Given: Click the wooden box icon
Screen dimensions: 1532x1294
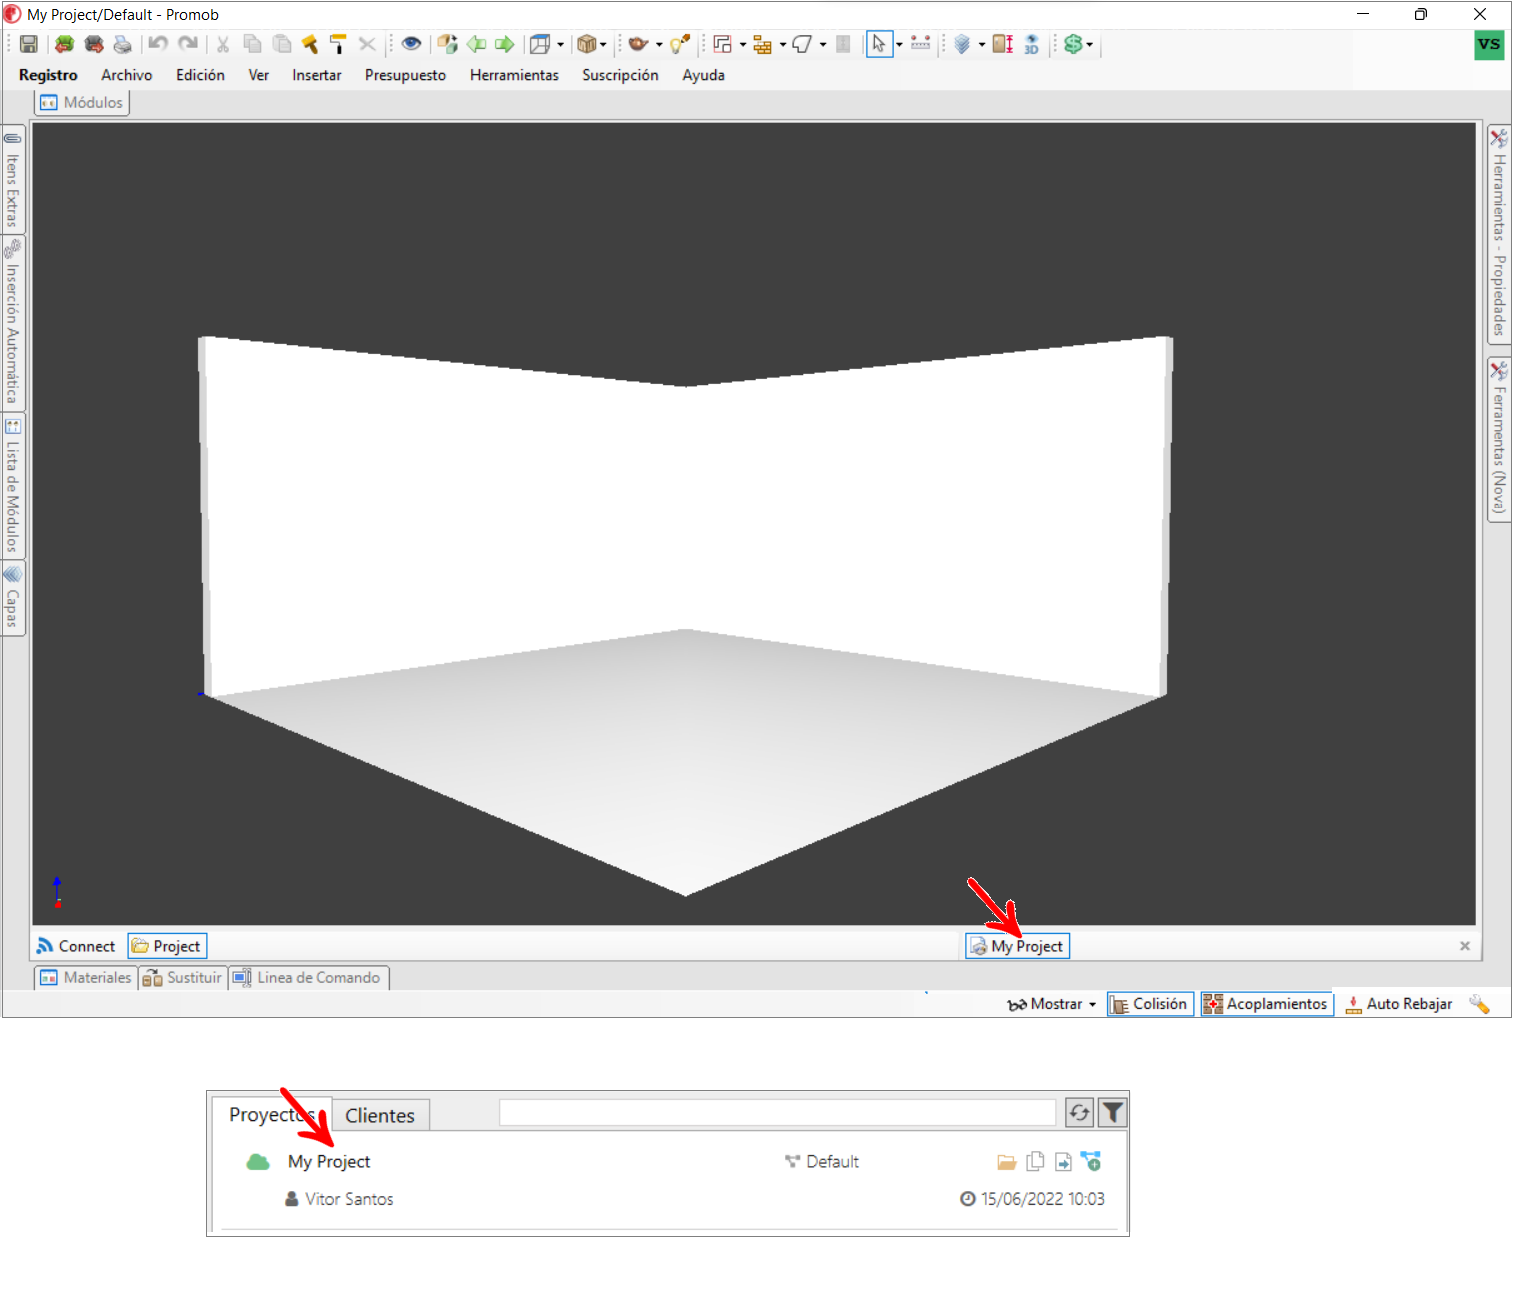Looking at the screenshot, I should 587,44.
